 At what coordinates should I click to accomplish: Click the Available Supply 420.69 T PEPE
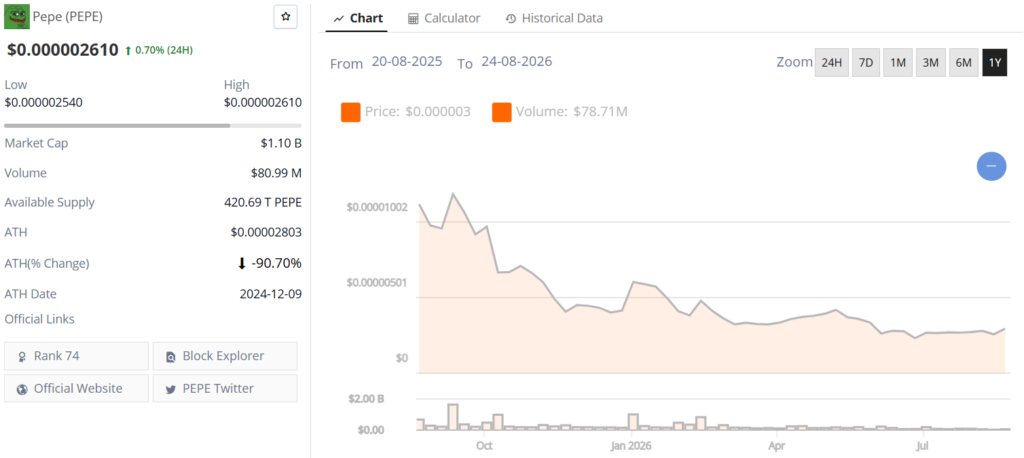(x=263, y=203)
